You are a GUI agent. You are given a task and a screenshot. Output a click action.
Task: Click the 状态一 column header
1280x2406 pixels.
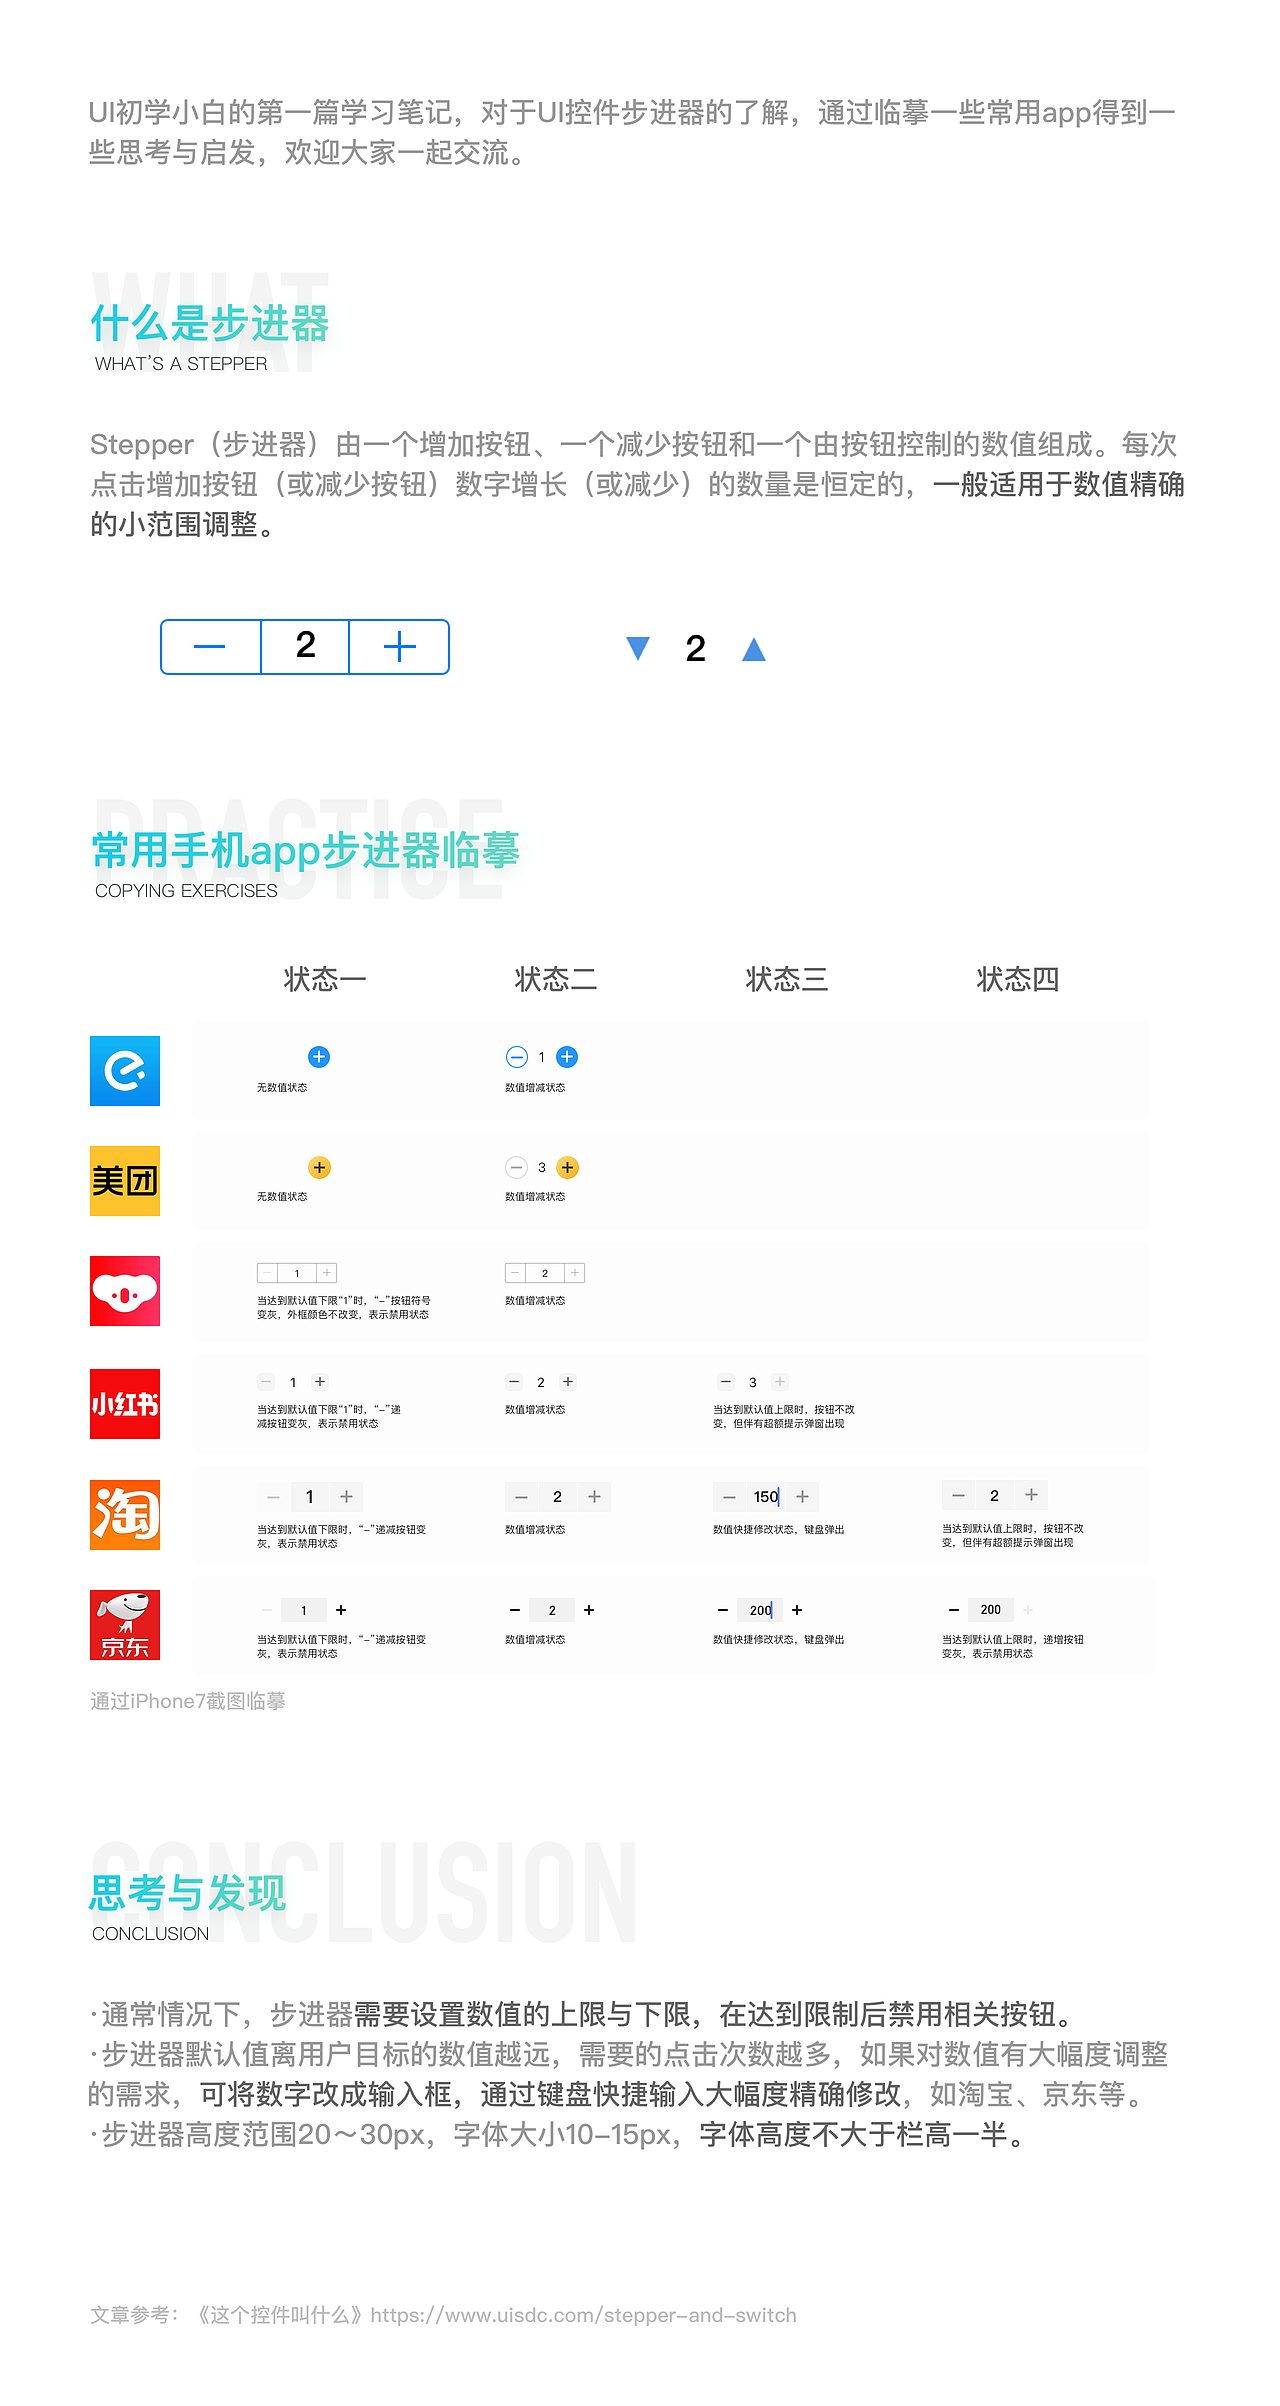pyautogui.click(x=325, y=979)
